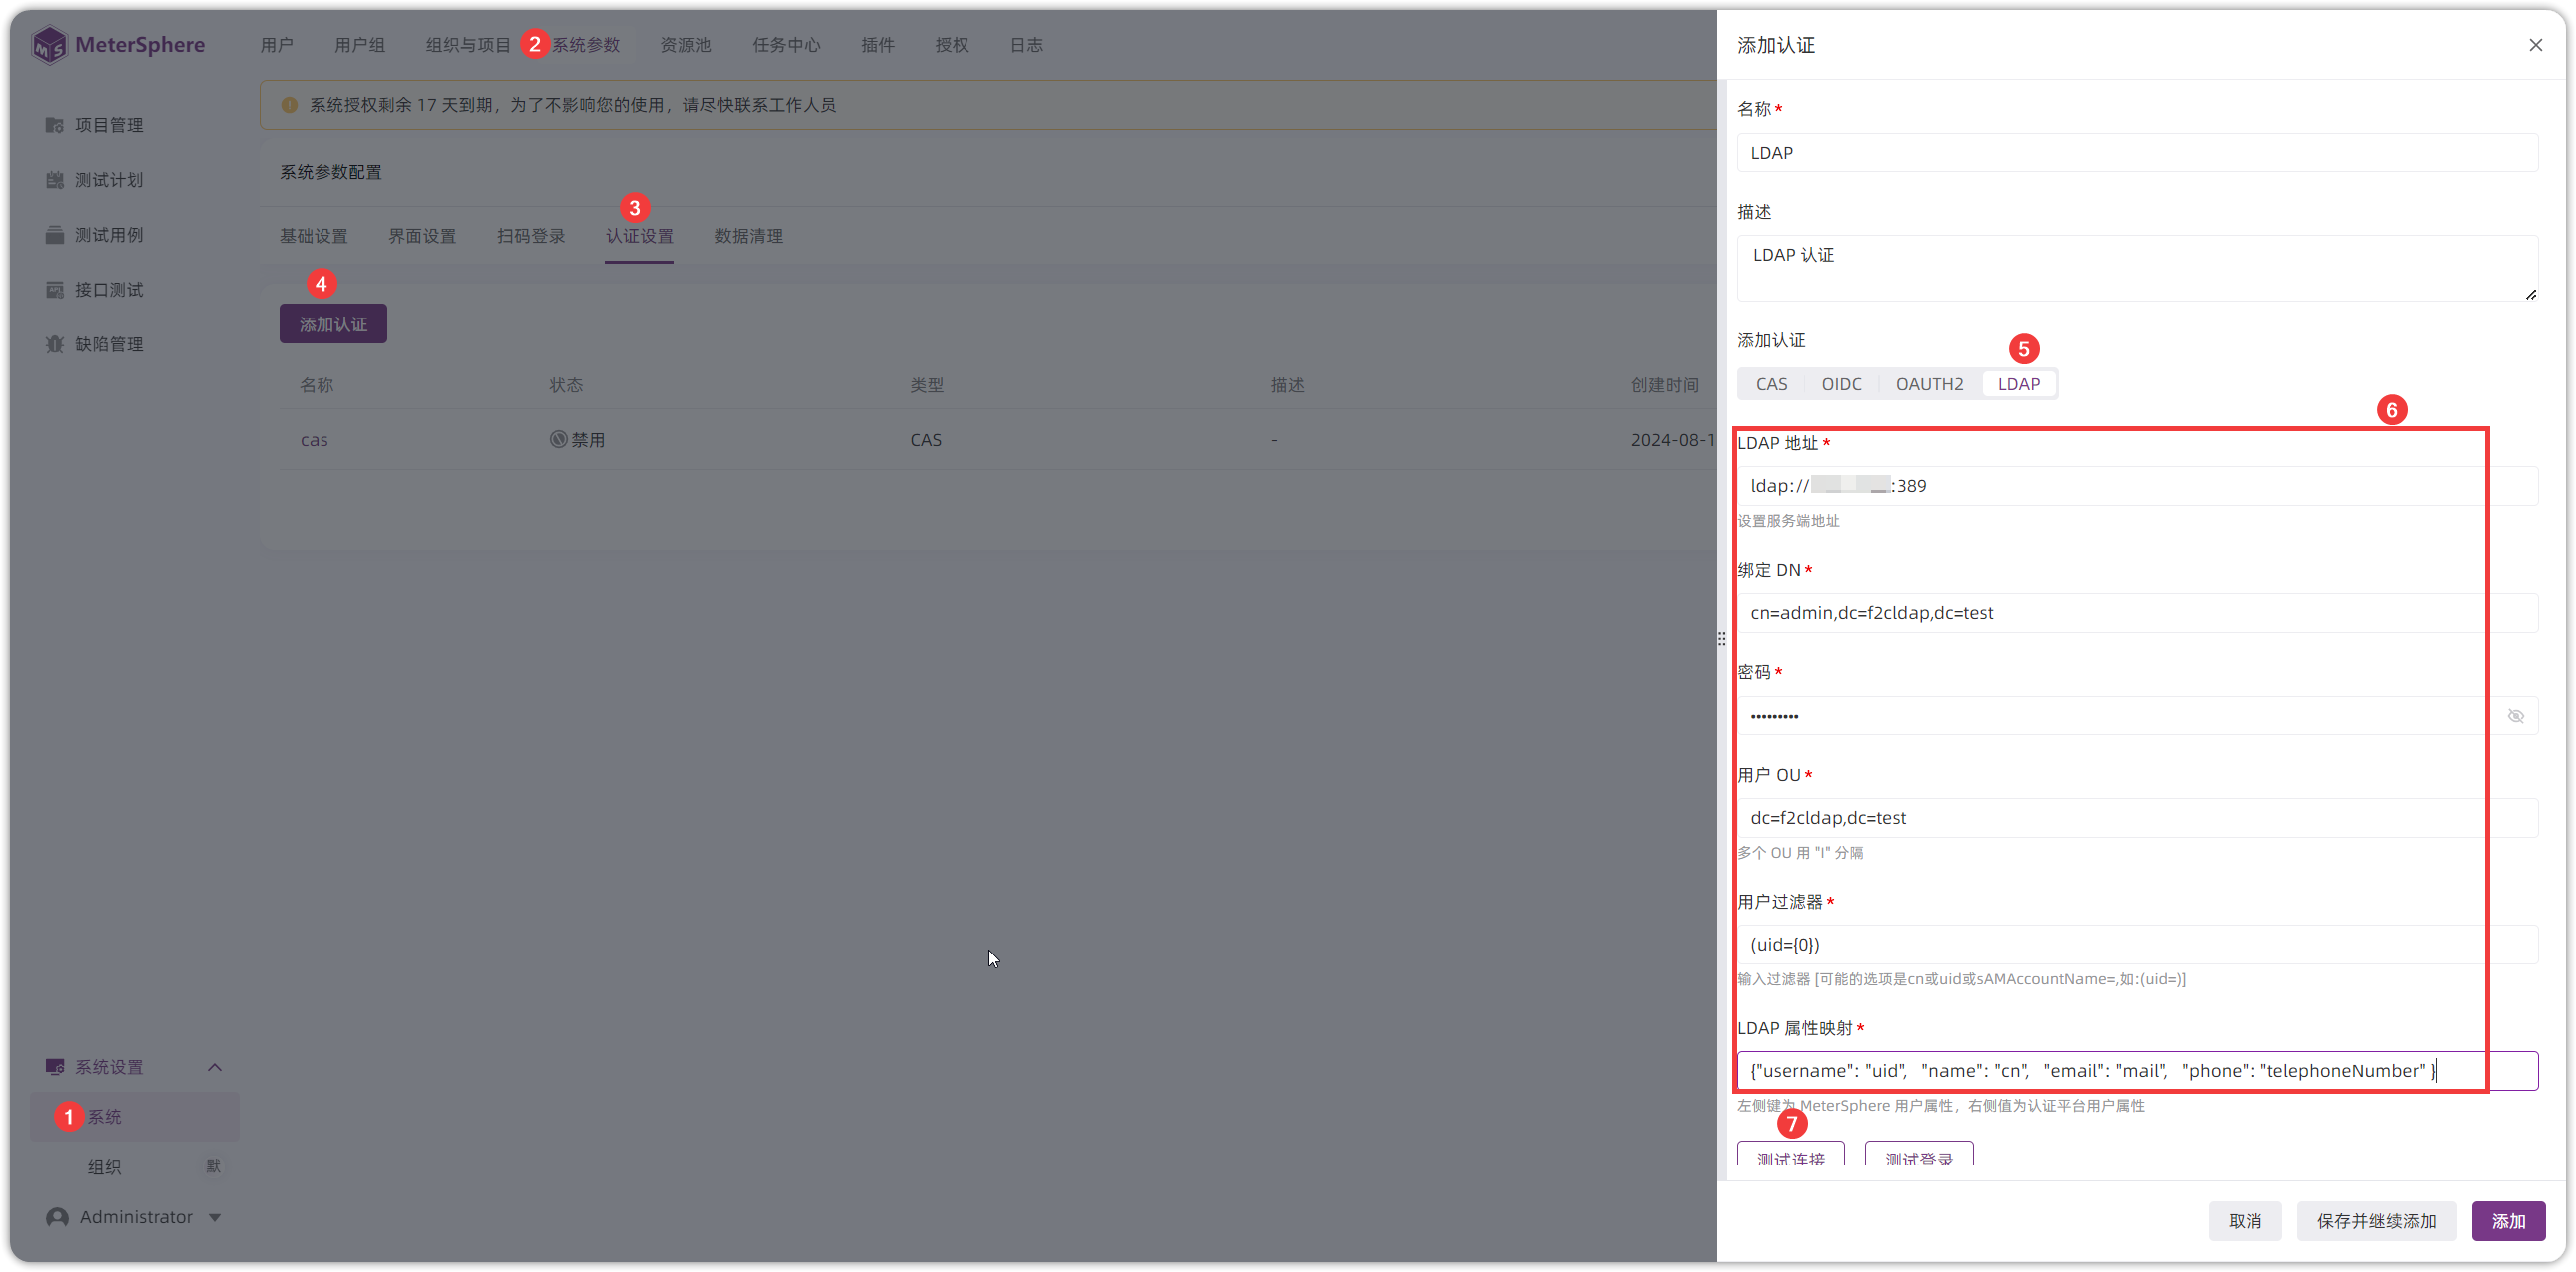Image resolution: width=2576 pixels, height=1272 pixels.
Task: Switch to the 基础设置 tab
Action: coord(313,236)
